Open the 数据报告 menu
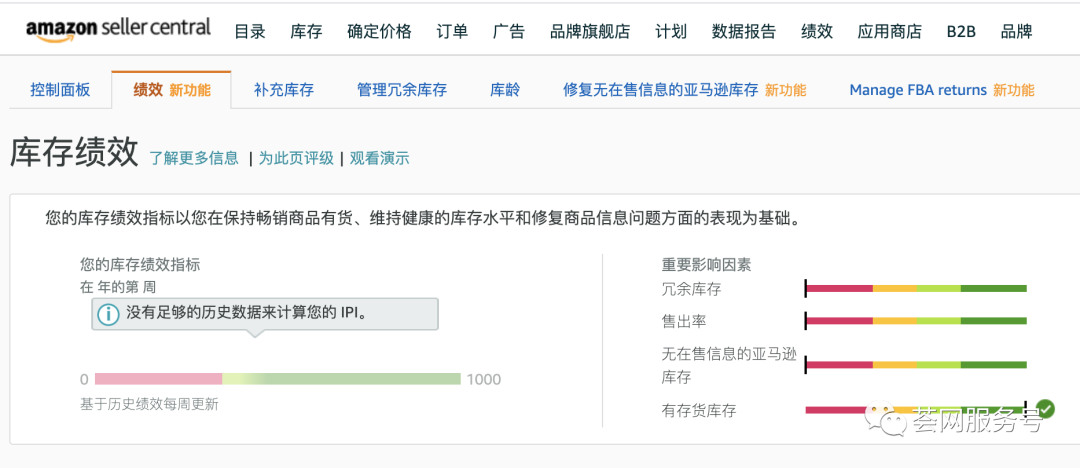1080x468 pixels. pyautogui.click(x=744, y=31)
